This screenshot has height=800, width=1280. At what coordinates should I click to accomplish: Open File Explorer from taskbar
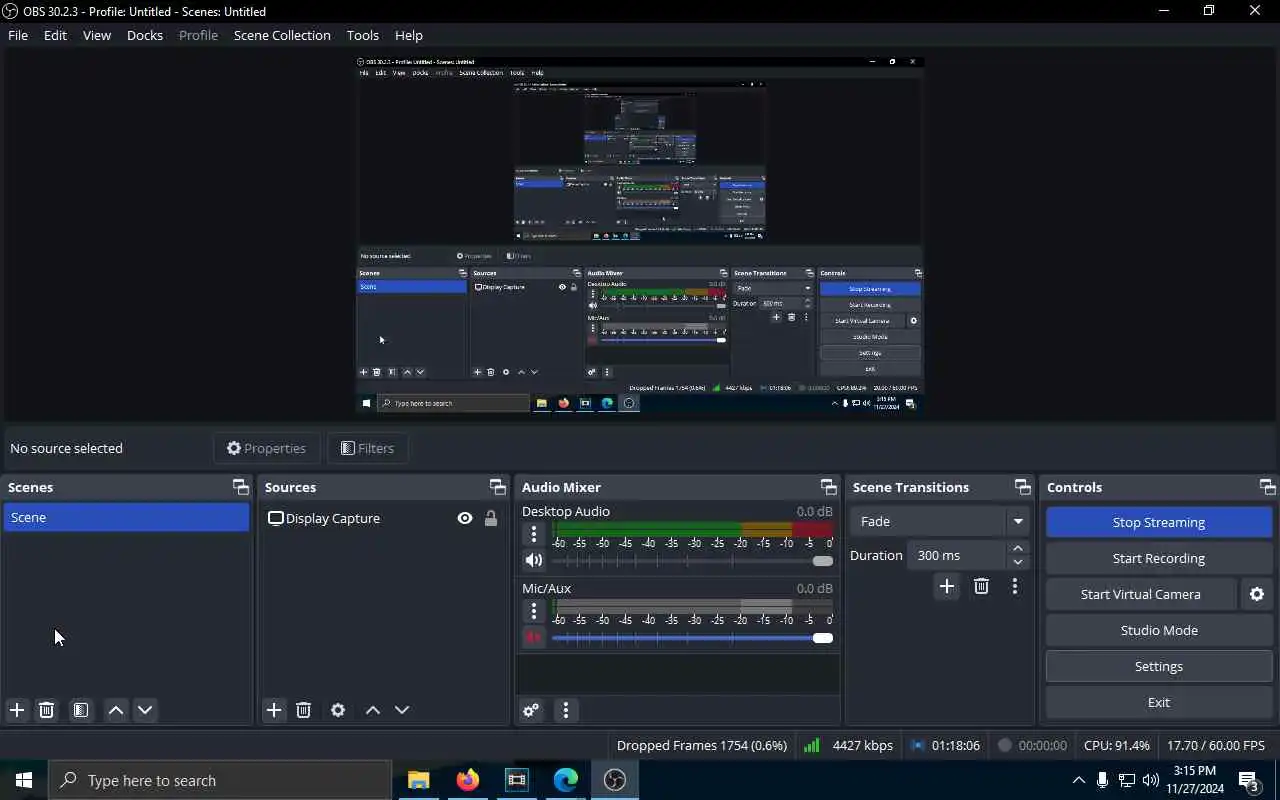click(x=418, y=780)
